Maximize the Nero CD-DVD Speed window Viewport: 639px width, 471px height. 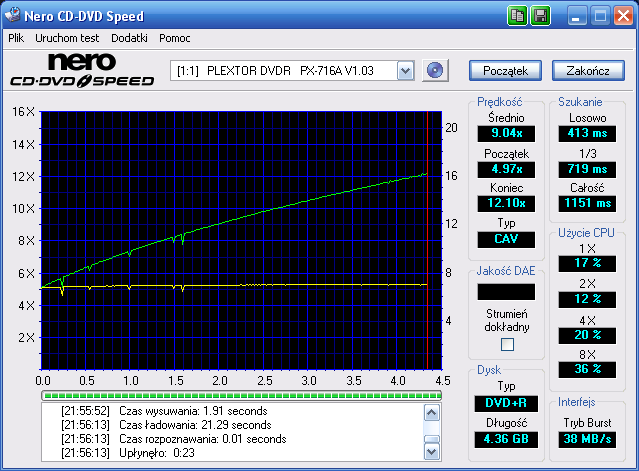[x=600, y=16]
